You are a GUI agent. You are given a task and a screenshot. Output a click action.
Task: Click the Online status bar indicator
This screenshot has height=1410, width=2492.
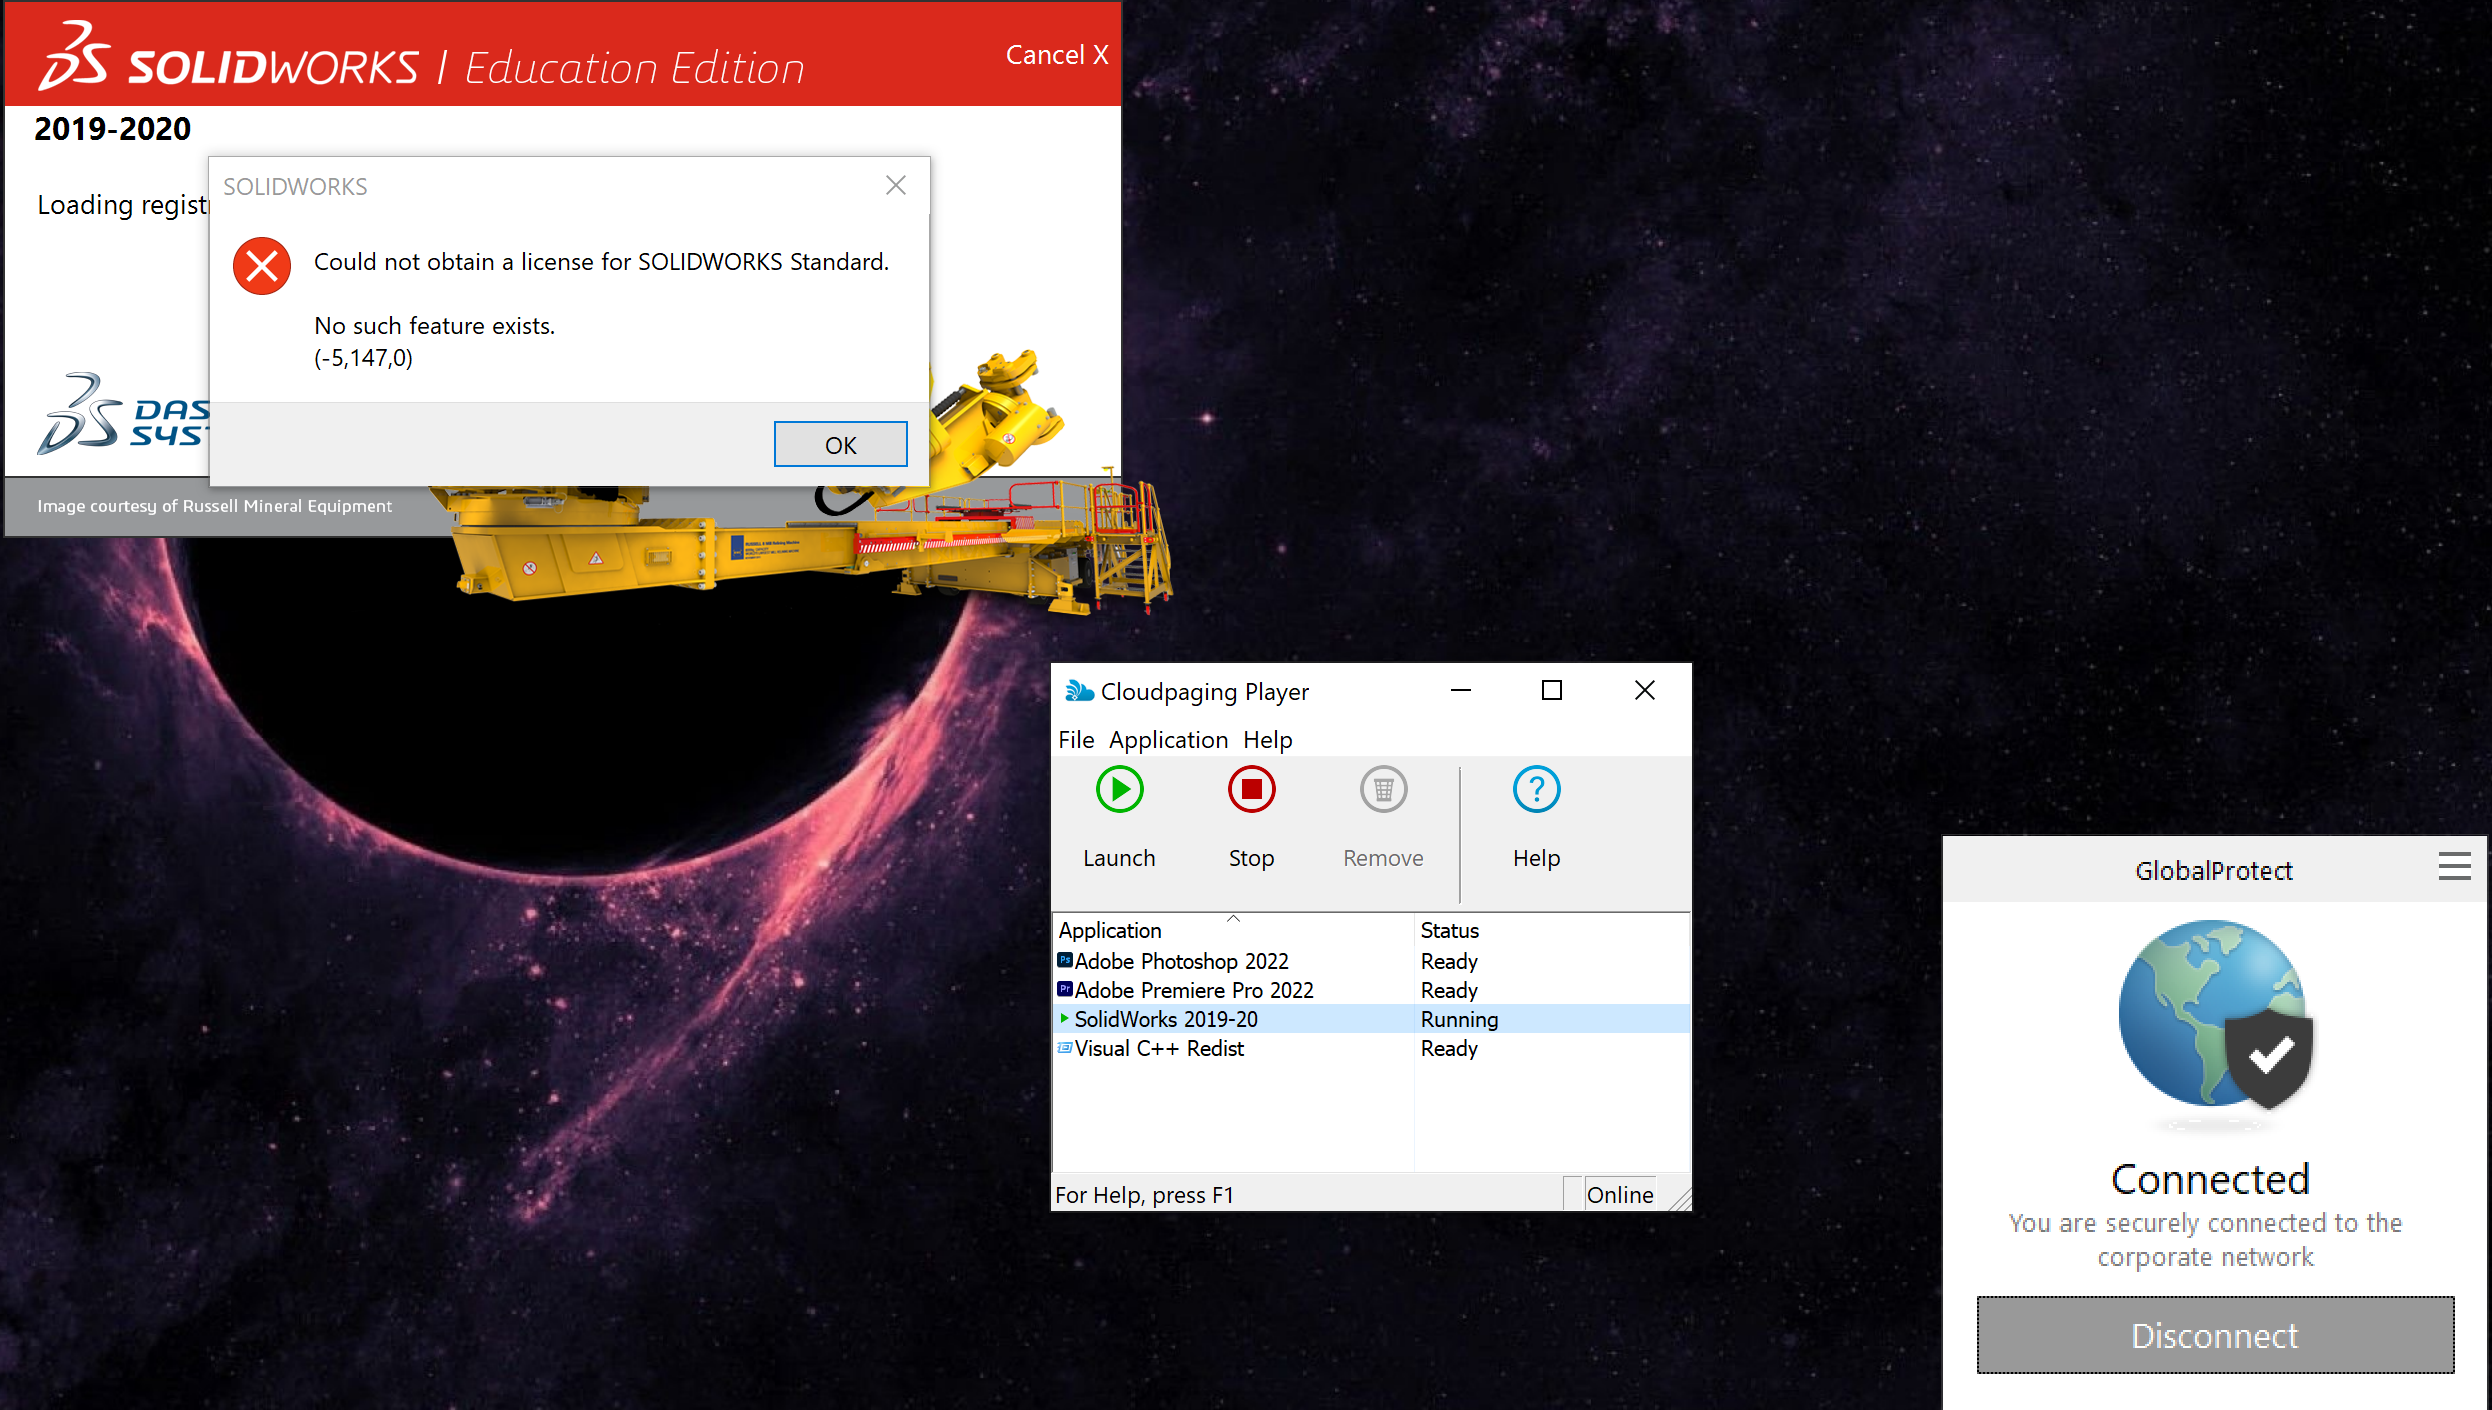(1620, 1195)
